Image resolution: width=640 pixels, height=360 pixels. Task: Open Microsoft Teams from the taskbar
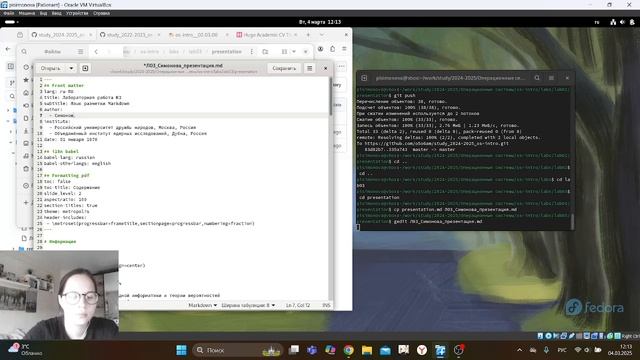[x=312, y=350]
